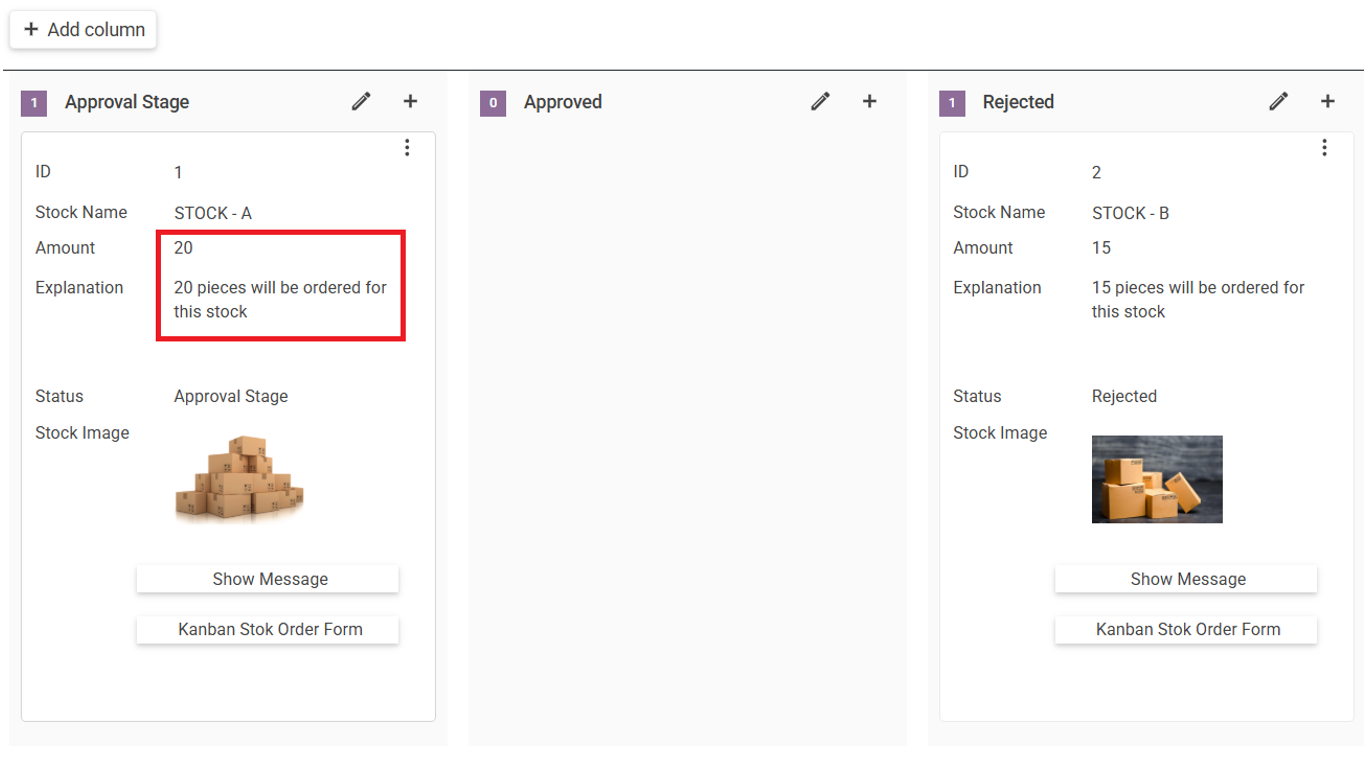Click the 0 count badge of Approved column

493,102
